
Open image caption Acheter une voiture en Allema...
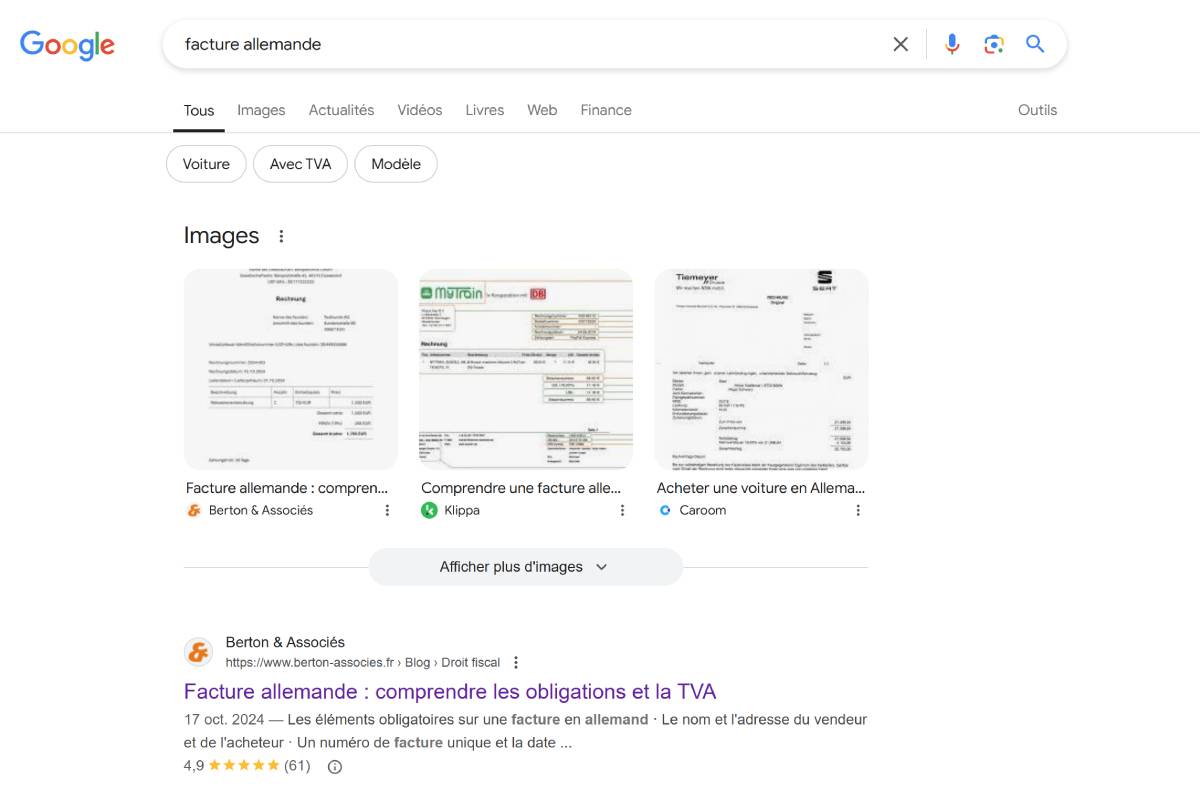[761, 488]
